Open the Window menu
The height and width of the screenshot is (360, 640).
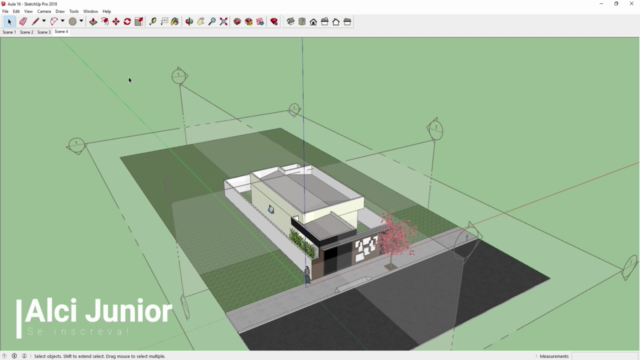click(91, 11)
